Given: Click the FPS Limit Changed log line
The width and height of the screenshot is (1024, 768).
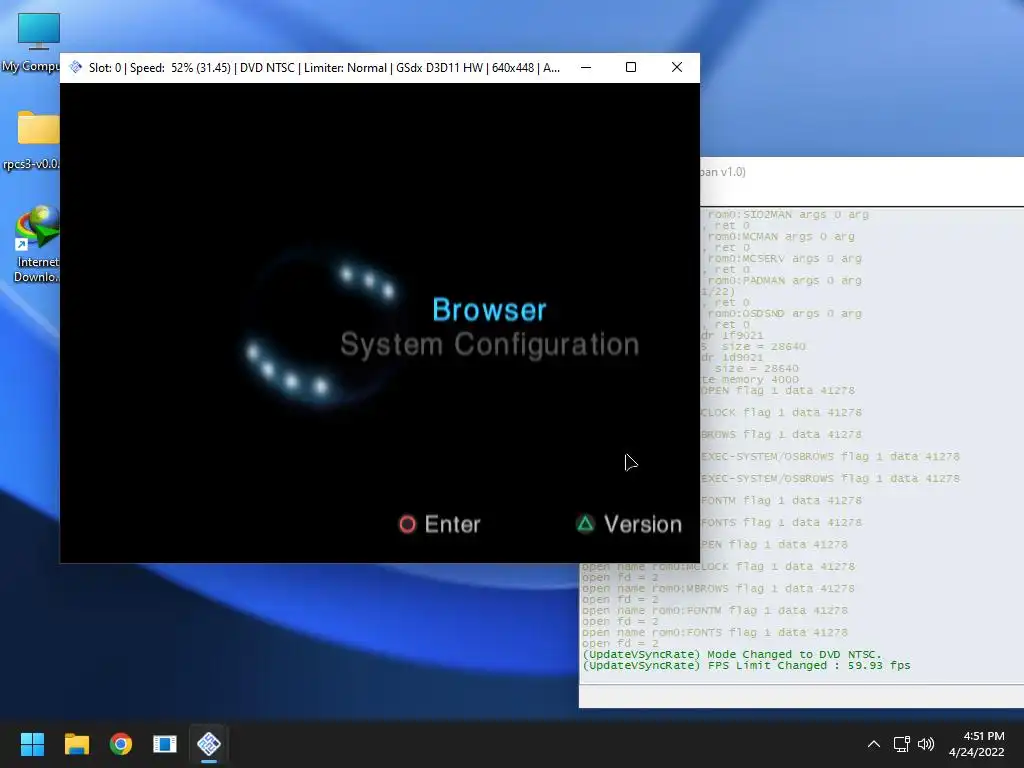Looking at the screenshot, I should pos(746,665).
